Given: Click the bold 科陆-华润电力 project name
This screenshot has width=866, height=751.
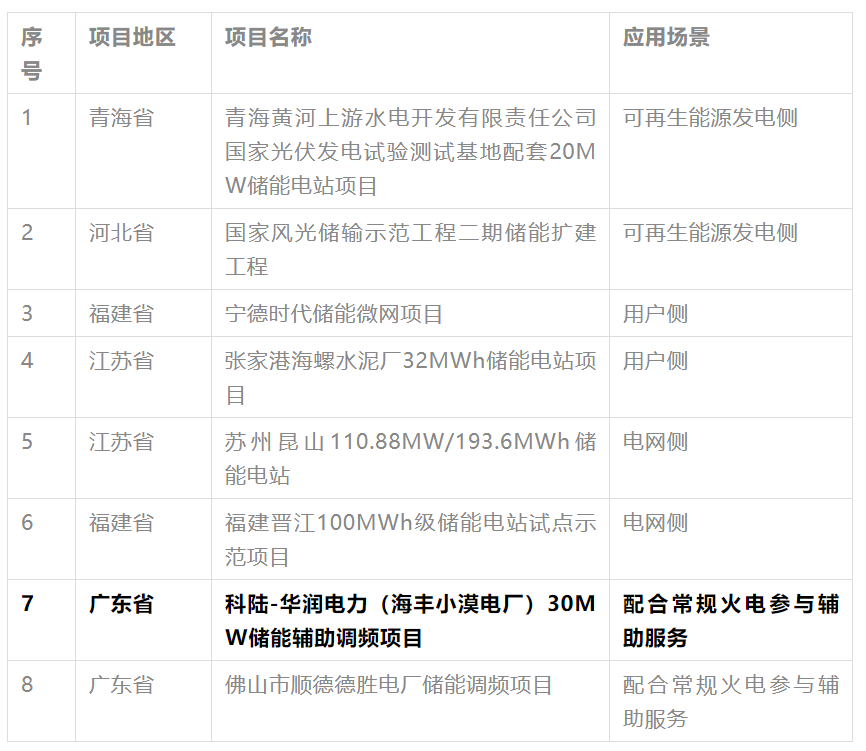Looking at the screenshot, I should point(410,620).
